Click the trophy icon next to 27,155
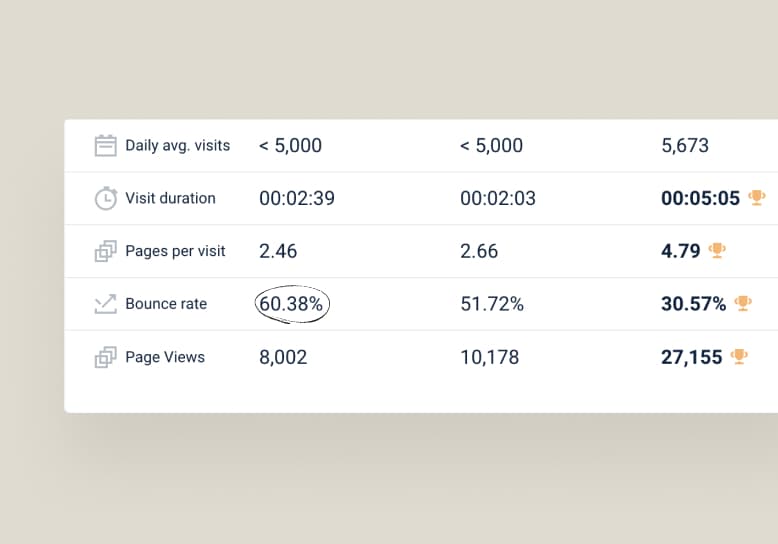This screenshot has height=544, width=778. pyautogui.click(x=739, y=357)
